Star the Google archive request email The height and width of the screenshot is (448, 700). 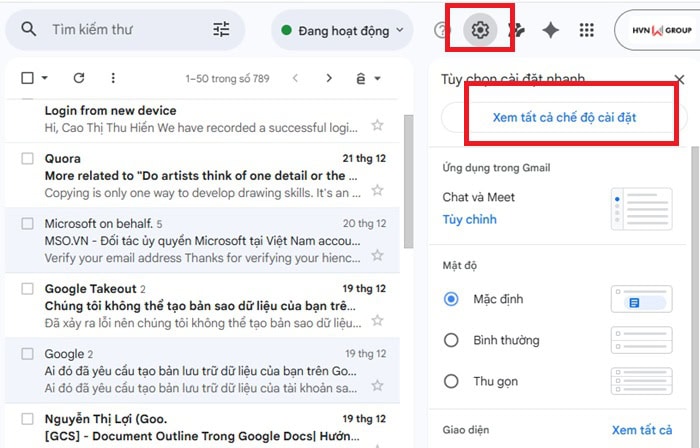click(378, 386)
